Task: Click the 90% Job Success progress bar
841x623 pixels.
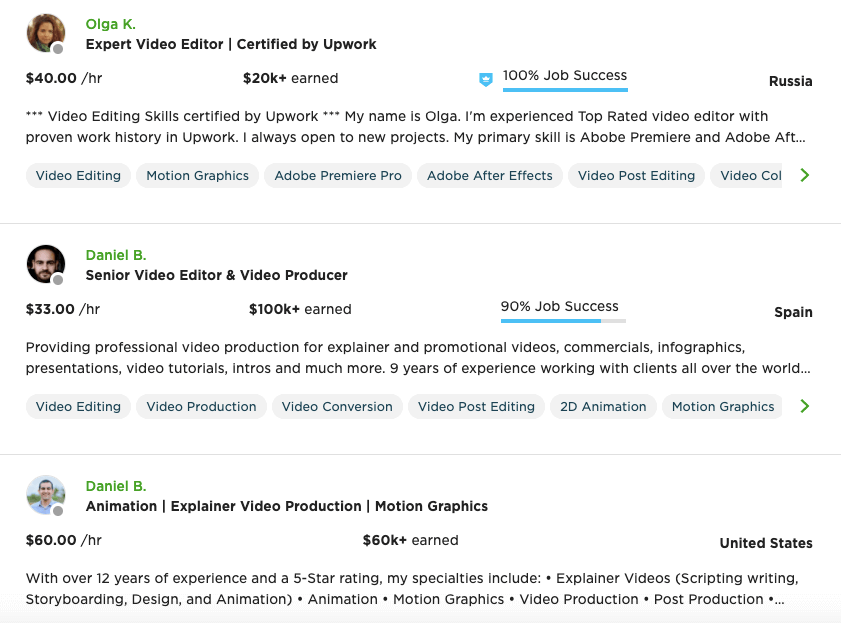Action: click(563, 321)
